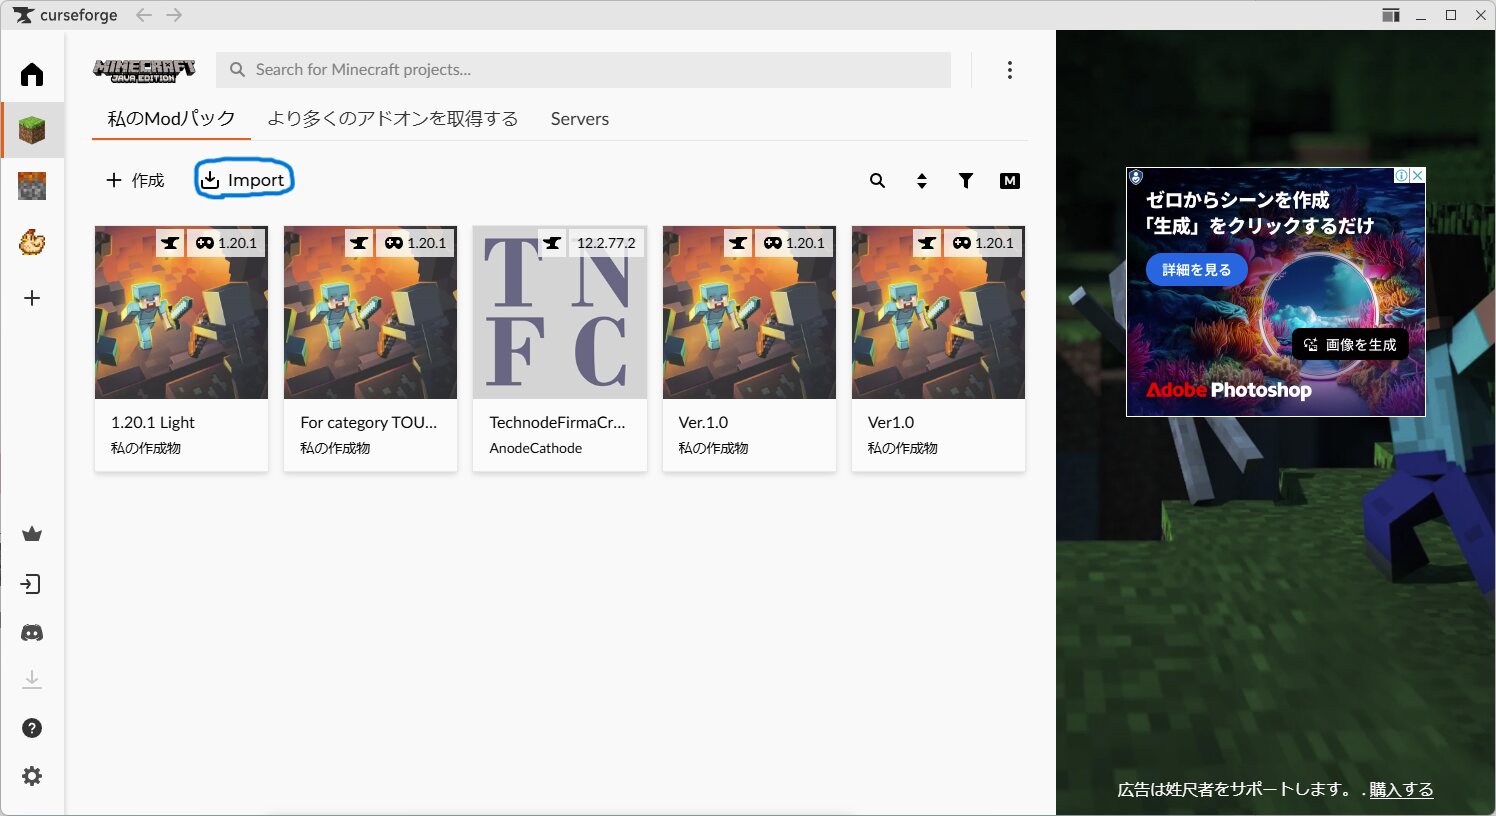The image size is (1496, 816).
Task: Click the add game plus icon
Action: [32, 298]
